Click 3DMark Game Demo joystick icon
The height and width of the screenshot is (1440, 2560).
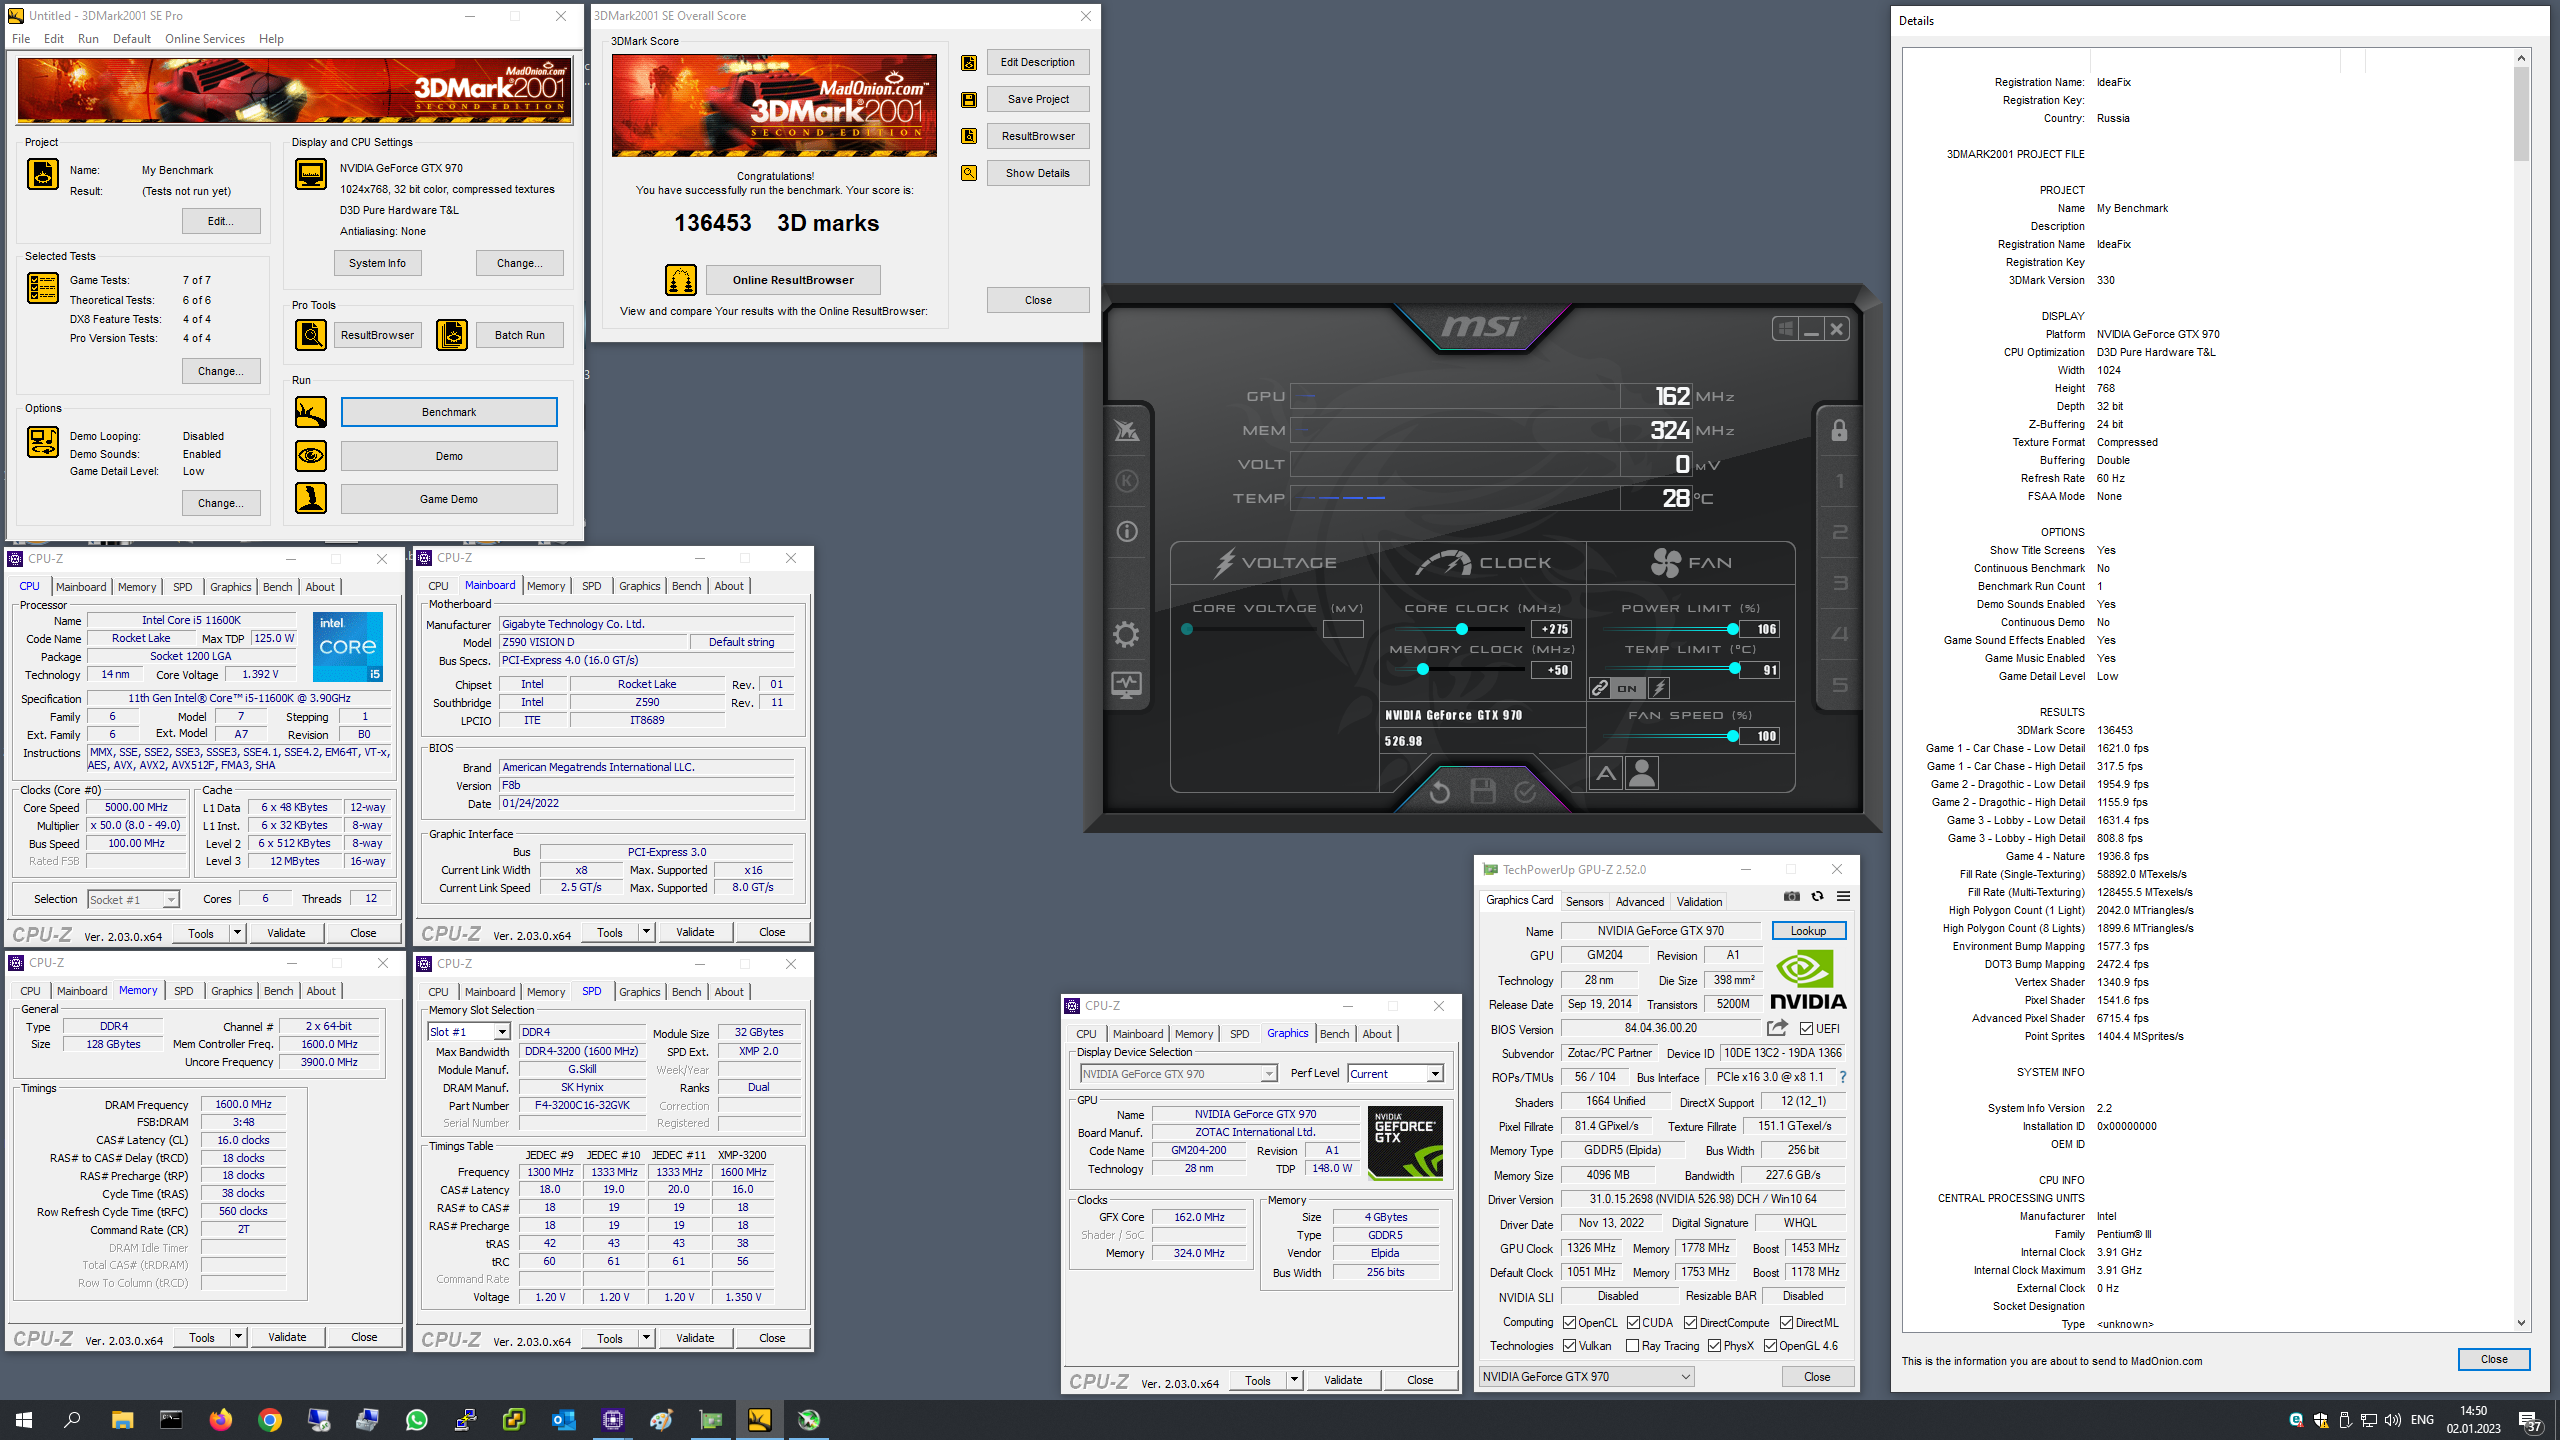click(311, 498)
